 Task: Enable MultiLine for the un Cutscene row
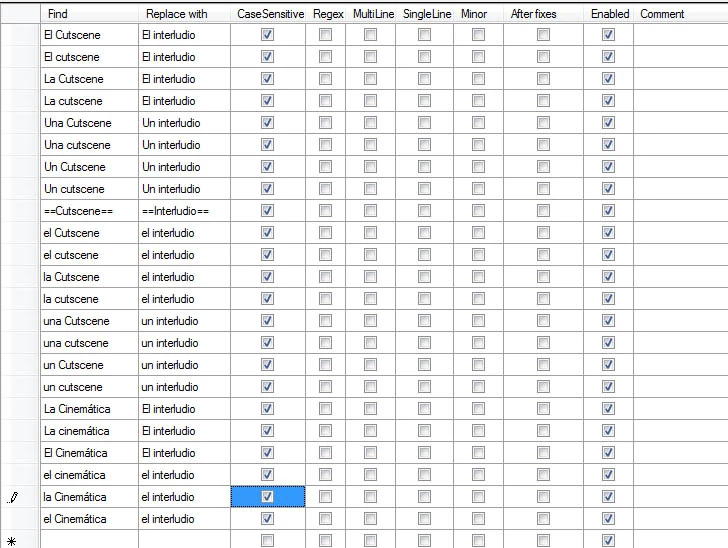(x=370, y=365)
